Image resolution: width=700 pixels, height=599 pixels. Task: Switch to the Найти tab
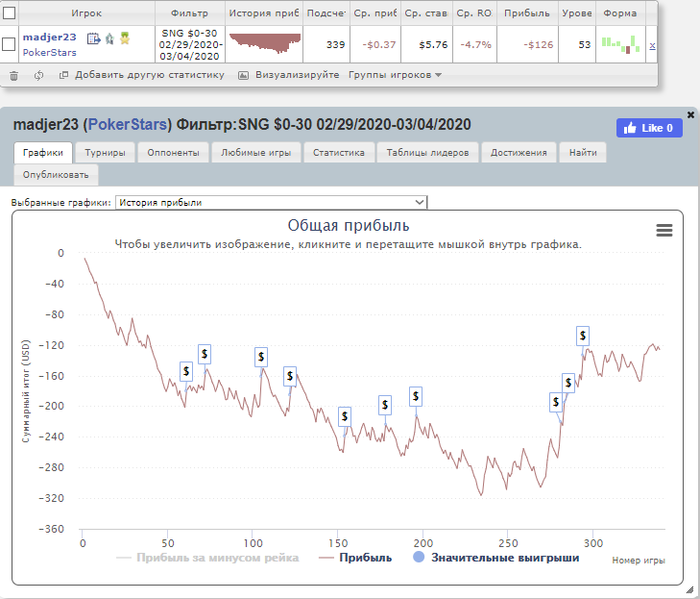[583, 153]
